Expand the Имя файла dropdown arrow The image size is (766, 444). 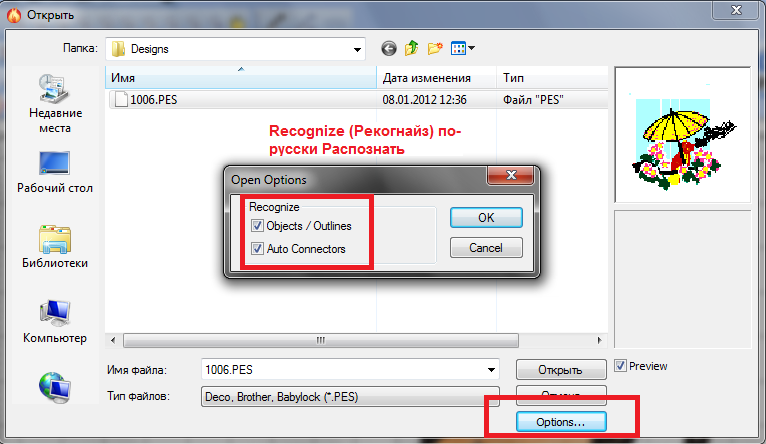(x=491, y=370)
